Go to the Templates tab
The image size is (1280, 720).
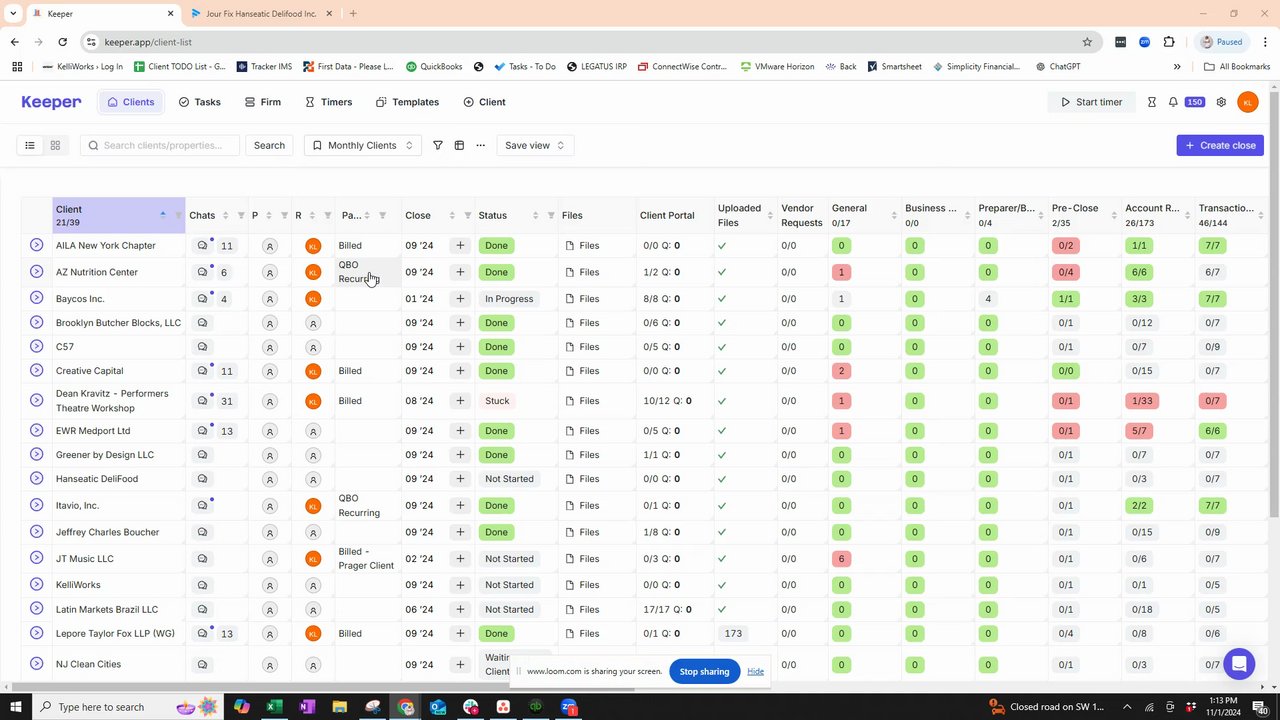point(407,102)
